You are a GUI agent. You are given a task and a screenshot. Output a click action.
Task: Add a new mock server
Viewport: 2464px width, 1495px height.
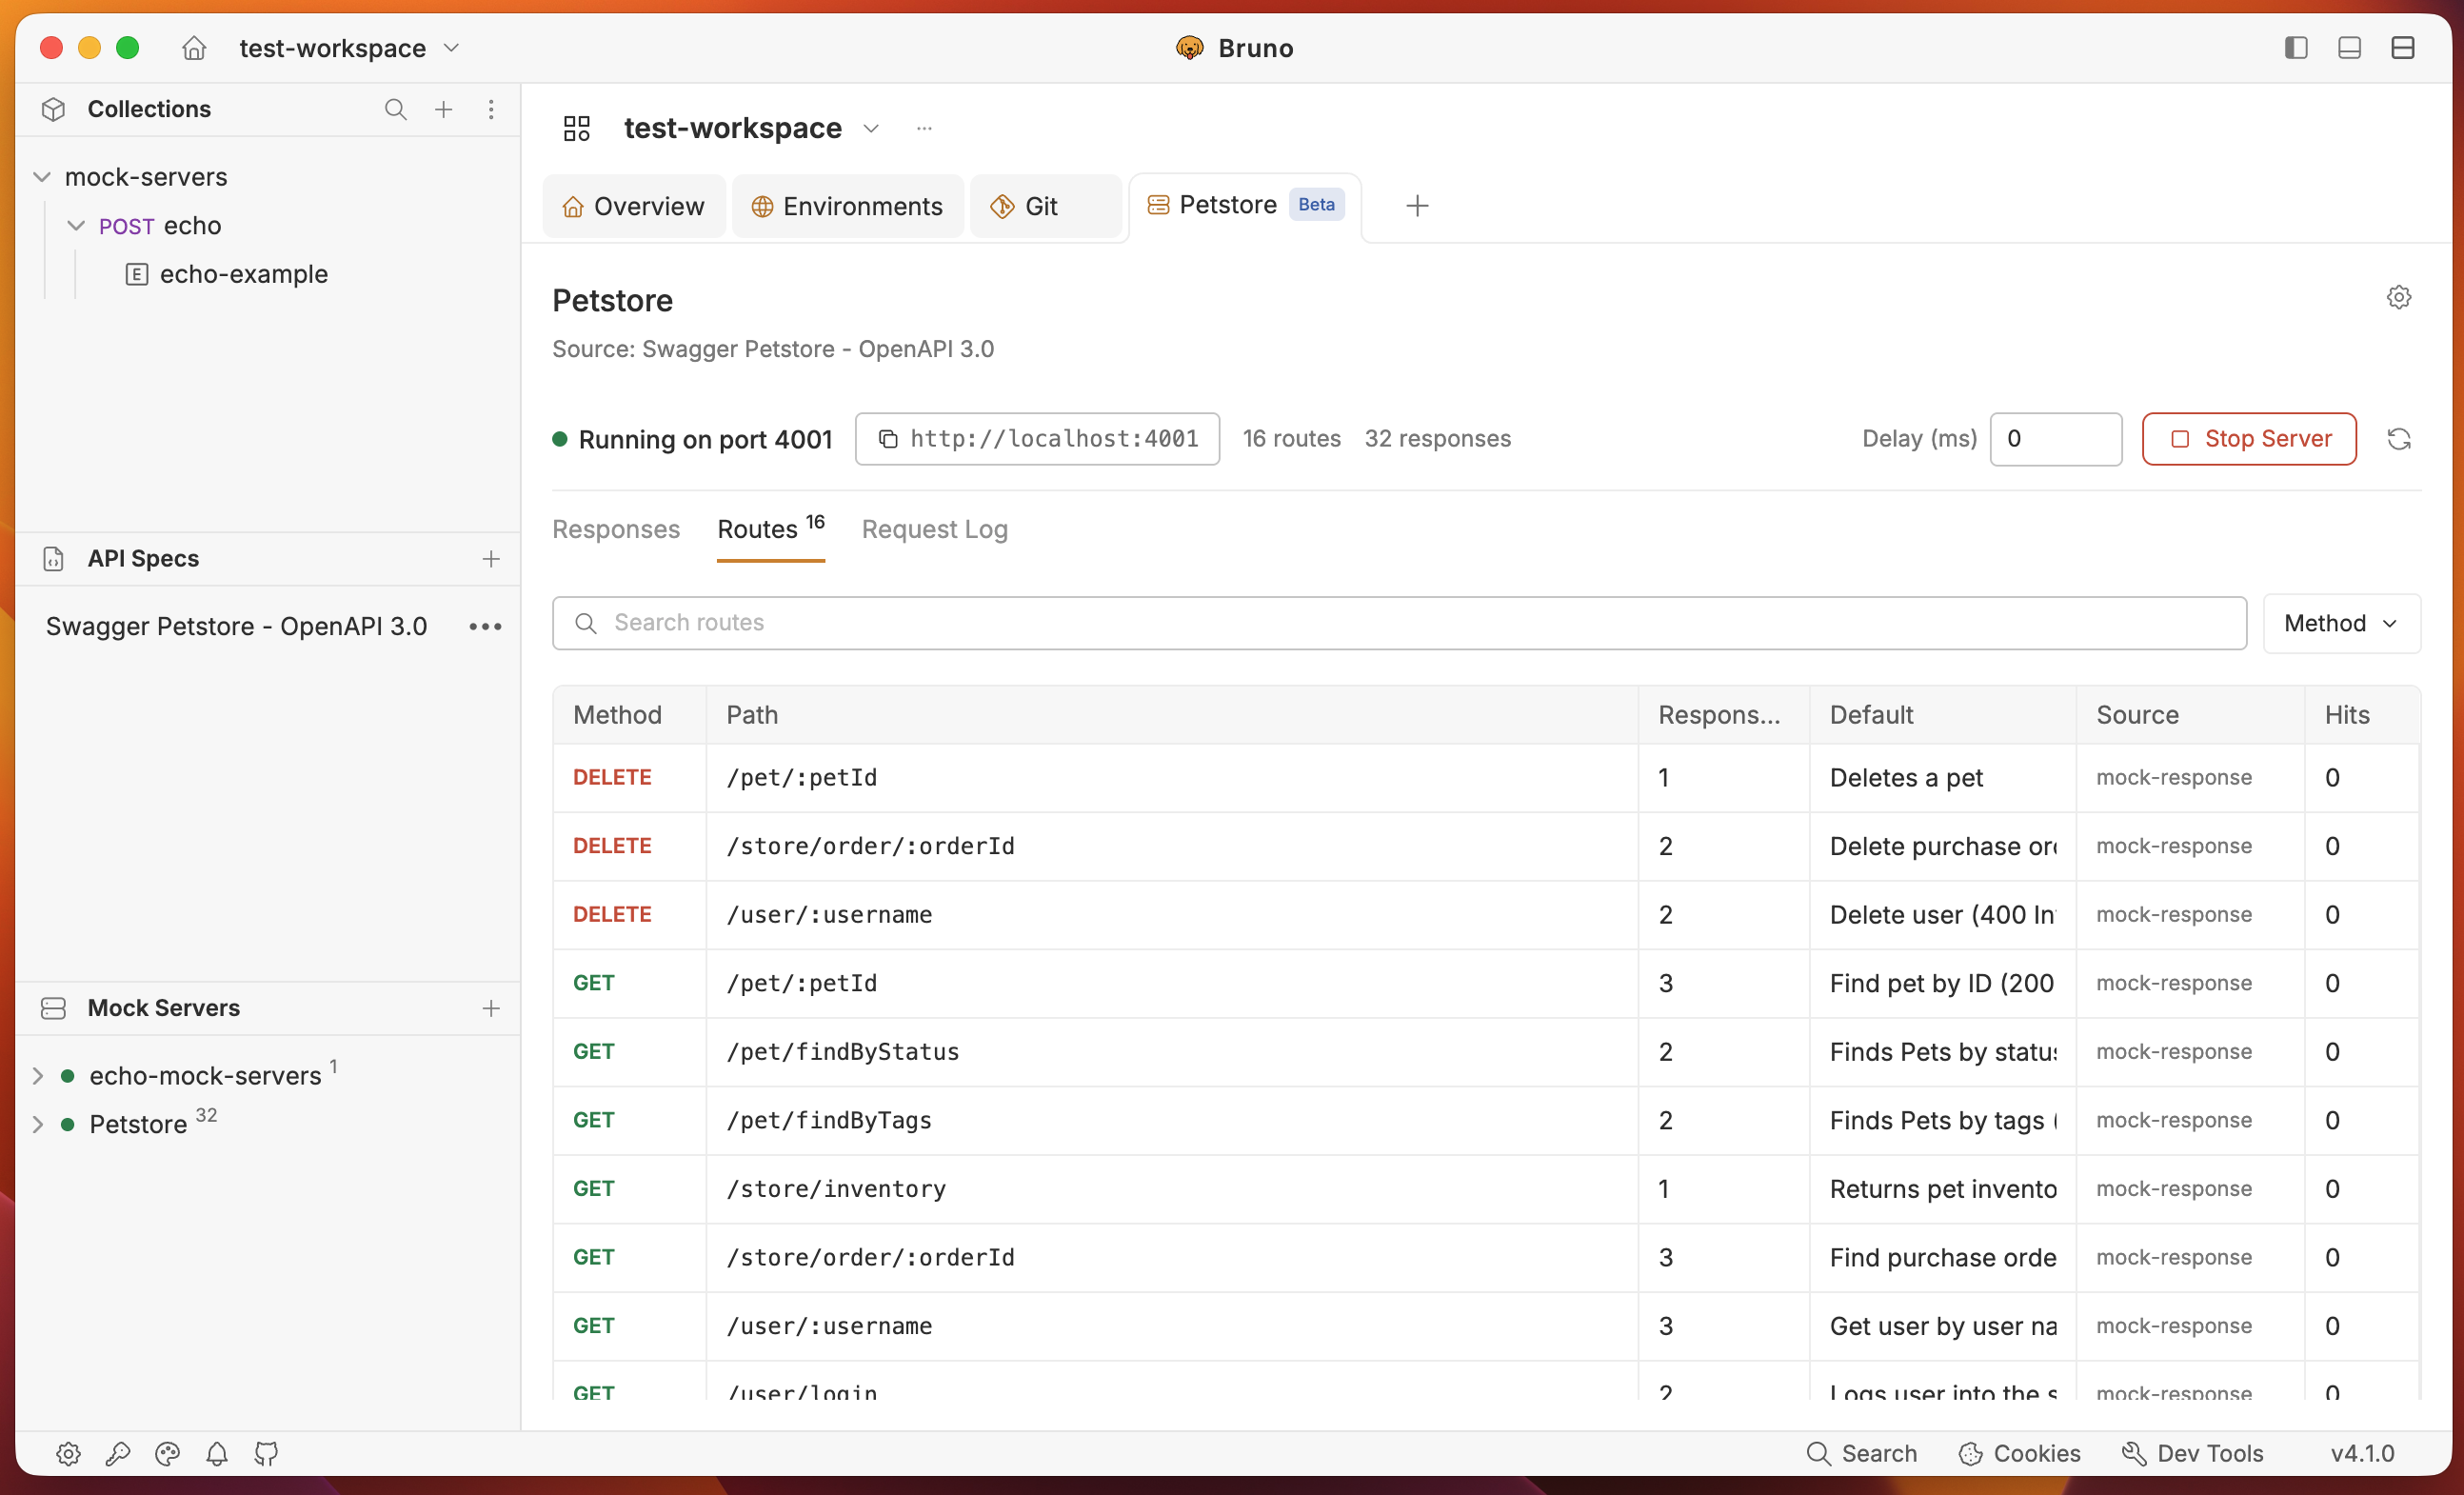[491, 1008]
